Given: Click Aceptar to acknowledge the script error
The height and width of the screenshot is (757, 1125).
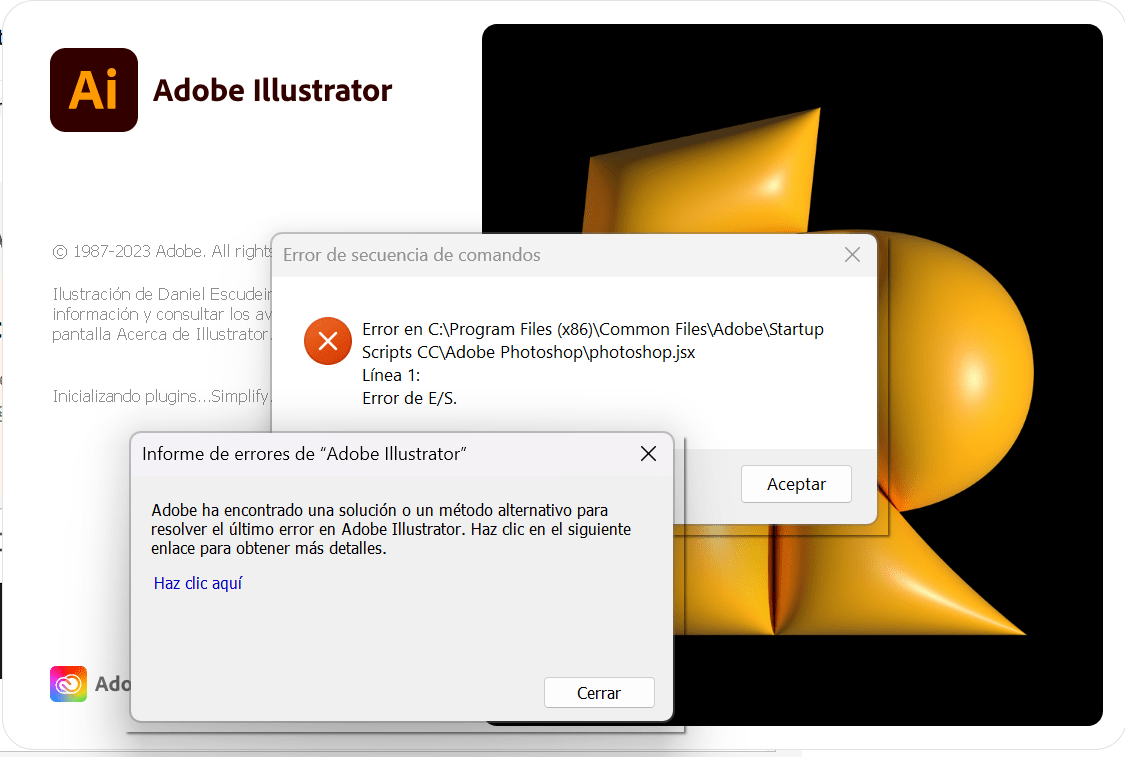Looking at the screenshot, I should point(796,483).
